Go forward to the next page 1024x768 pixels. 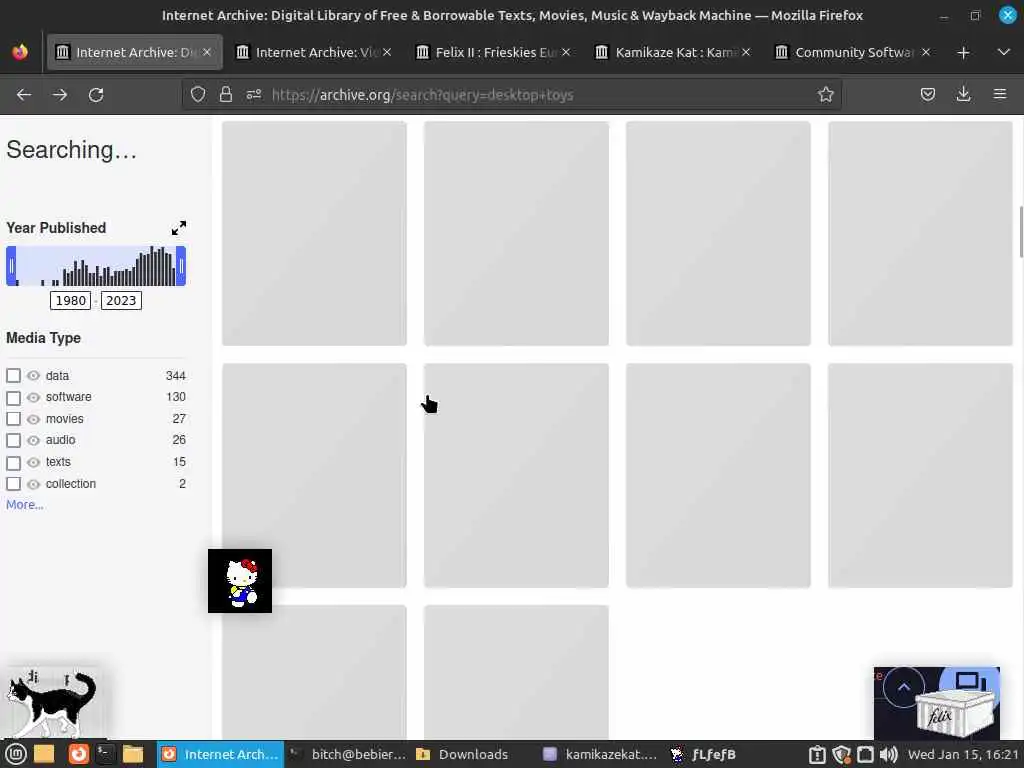[60, 95]
